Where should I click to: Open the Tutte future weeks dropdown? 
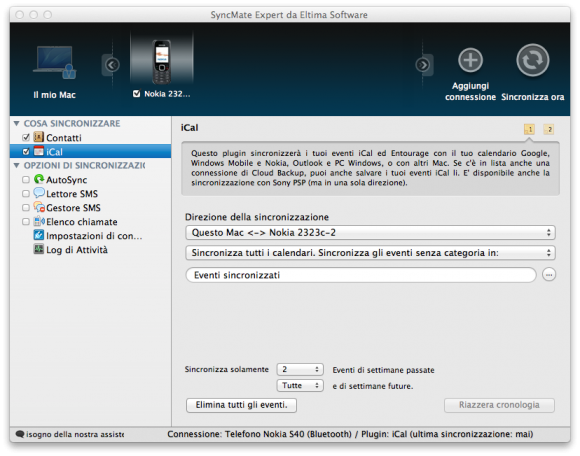(300, 385)
